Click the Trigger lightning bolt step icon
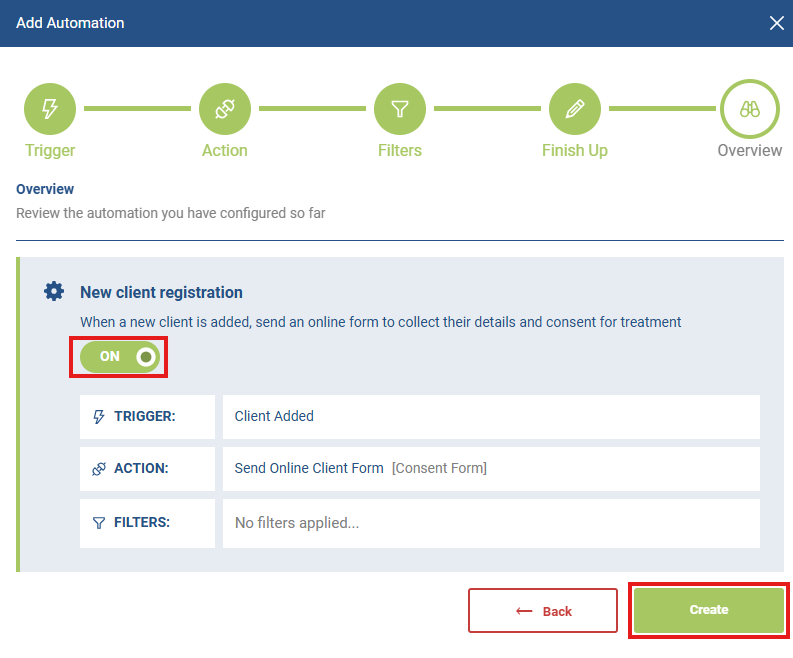The height and width of the screenshot is (658, 793). pos(50,109)
